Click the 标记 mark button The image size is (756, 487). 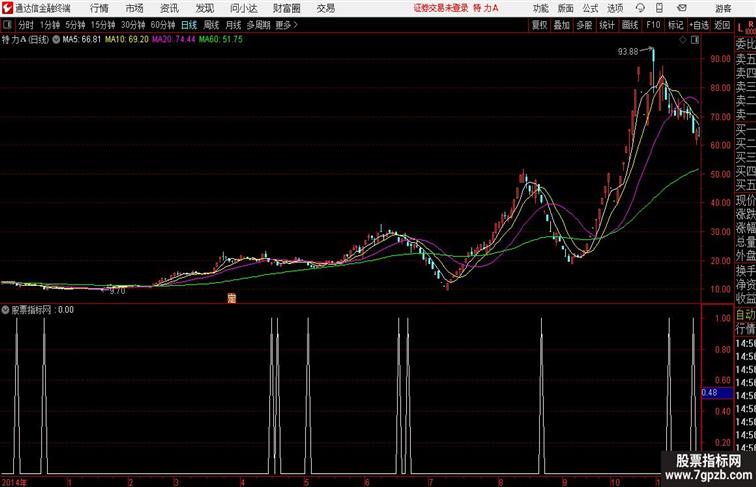[675, 25]
